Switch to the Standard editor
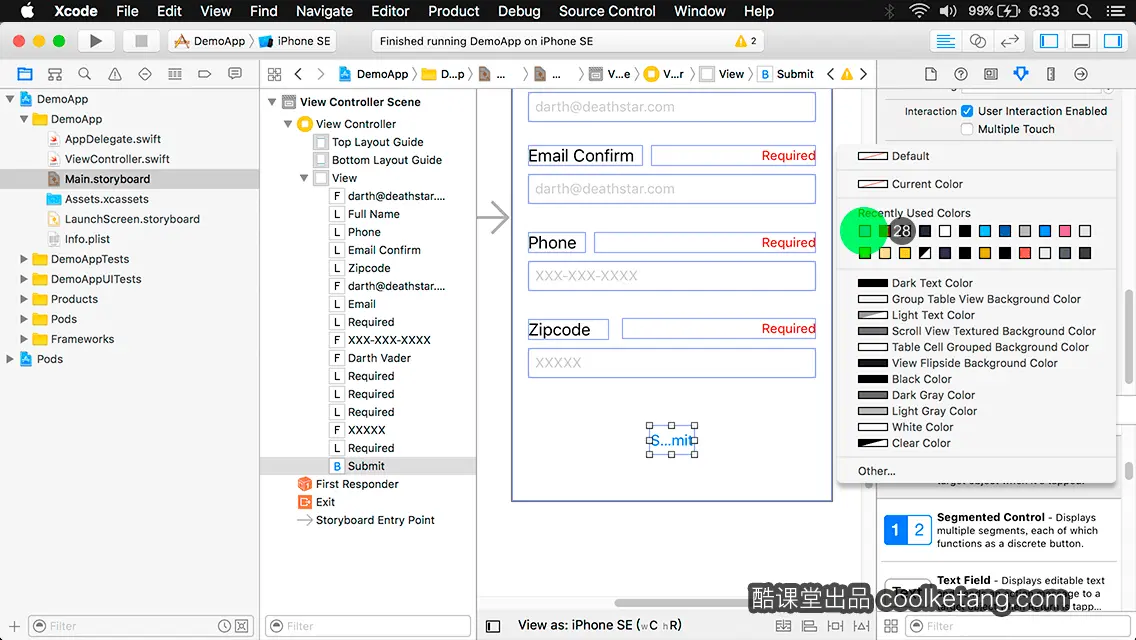The width and height of the screenshot is (1136, 640). (x=945, y=41)
